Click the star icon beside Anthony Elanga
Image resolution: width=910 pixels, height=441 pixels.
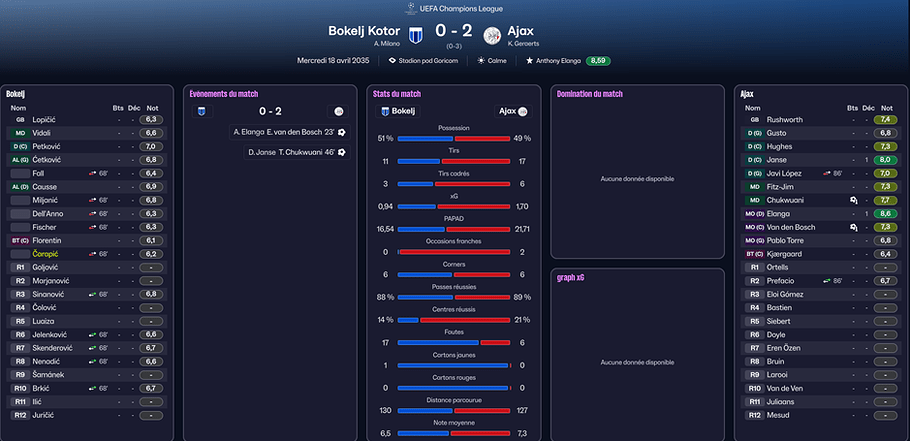pos(529,60)
